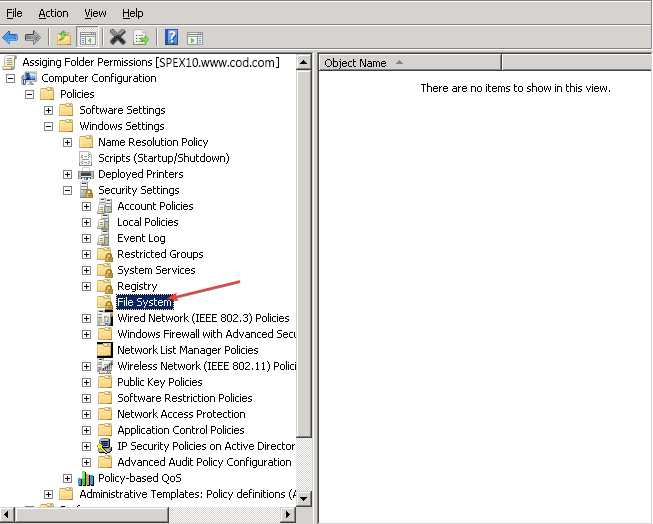Image resolution: width=653 pixels, height=524 pixels.
Task: Expand Software Restriction Policies node
Action: pyautogui.click(x=86, y=398)
